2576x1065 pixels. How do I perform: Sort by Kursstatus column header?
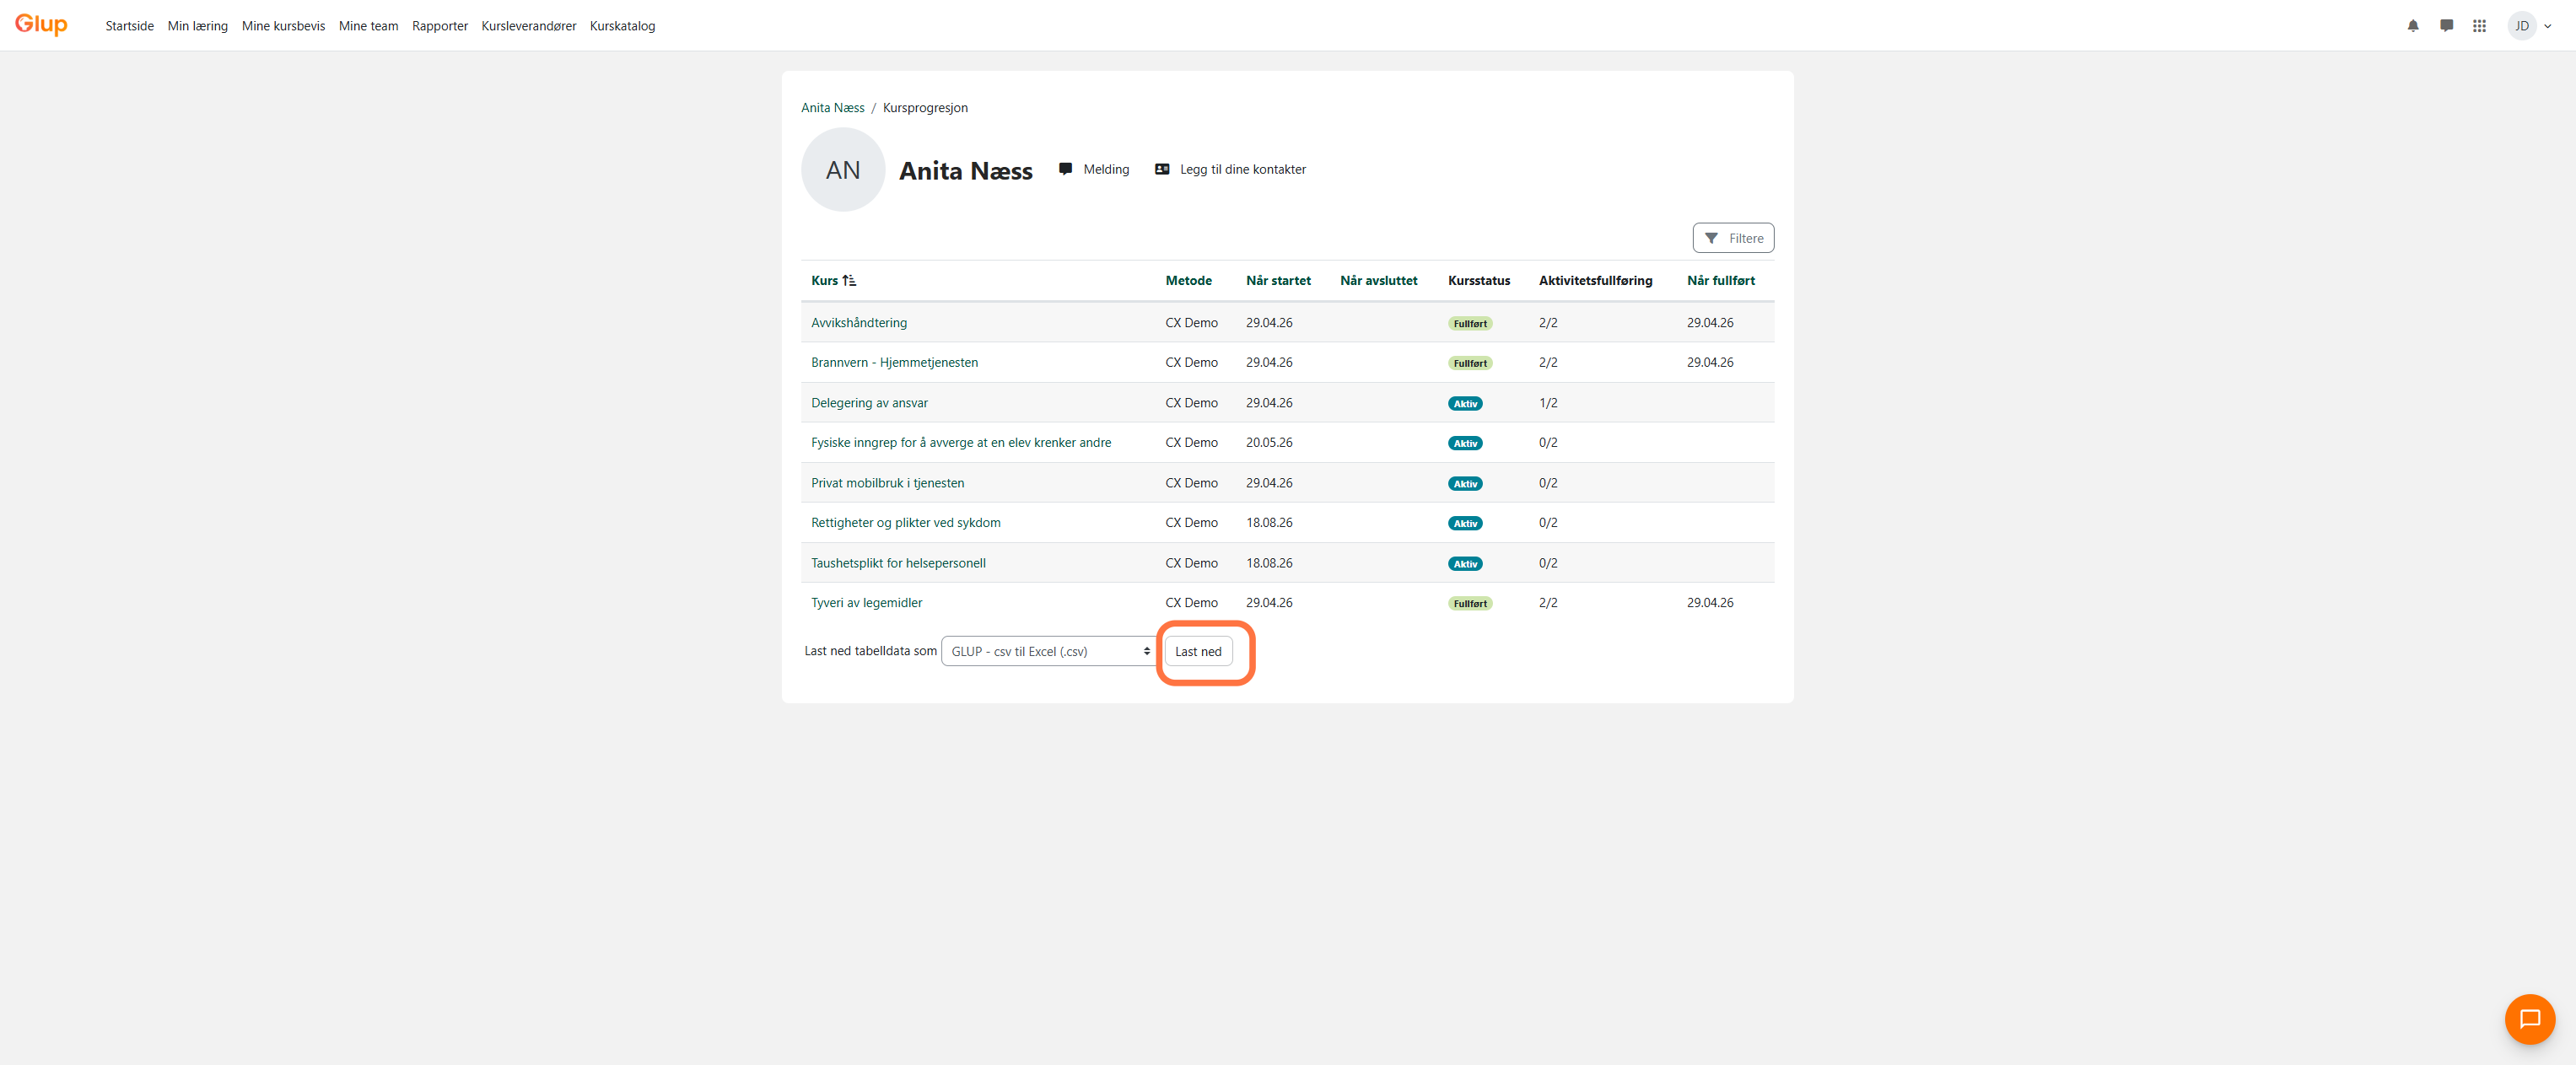[1478, 281]
